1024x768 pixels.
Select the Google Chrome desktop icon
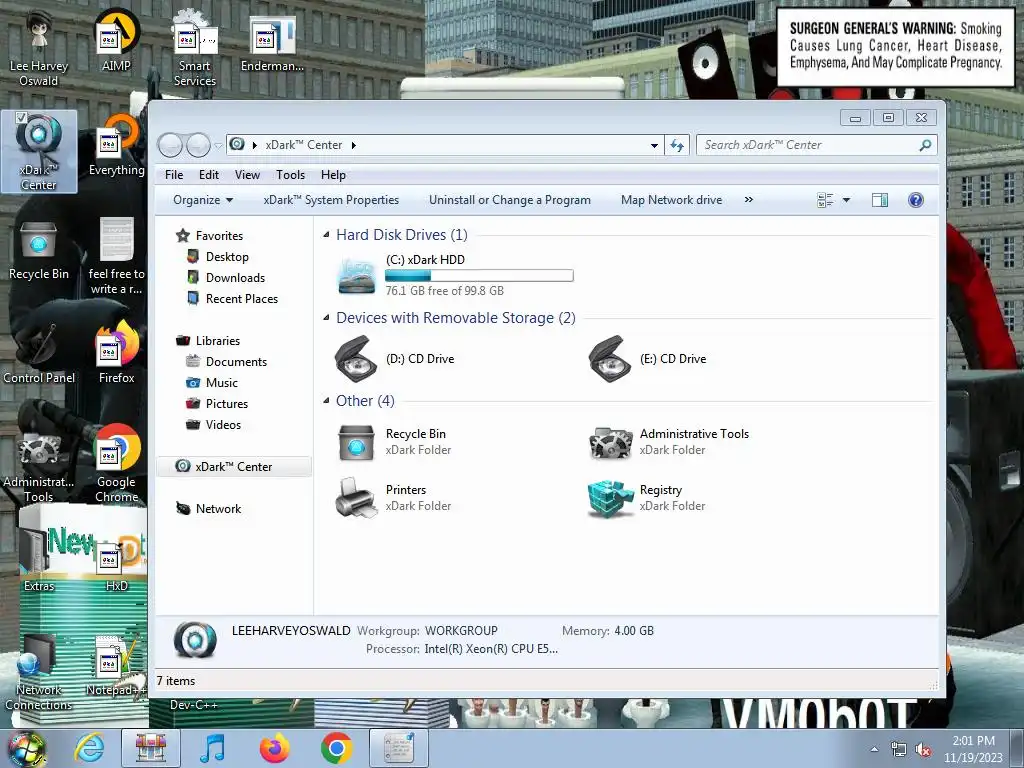116,464
